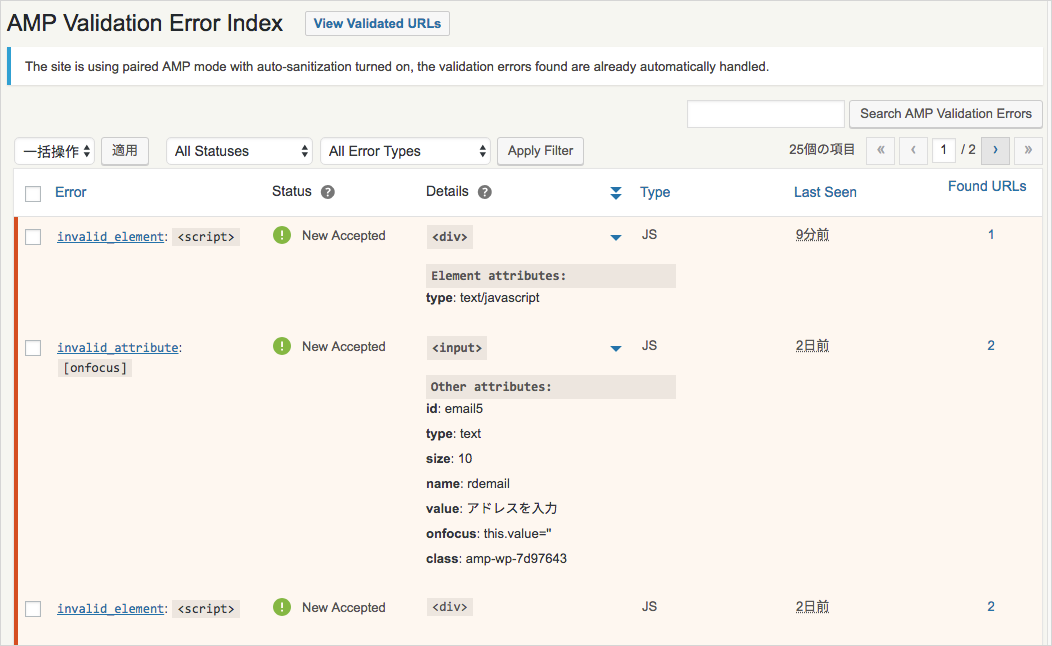Screen dimensions: 1052x646
Task: Click Search AMP Validation Errors button
Action: (945, 114)
